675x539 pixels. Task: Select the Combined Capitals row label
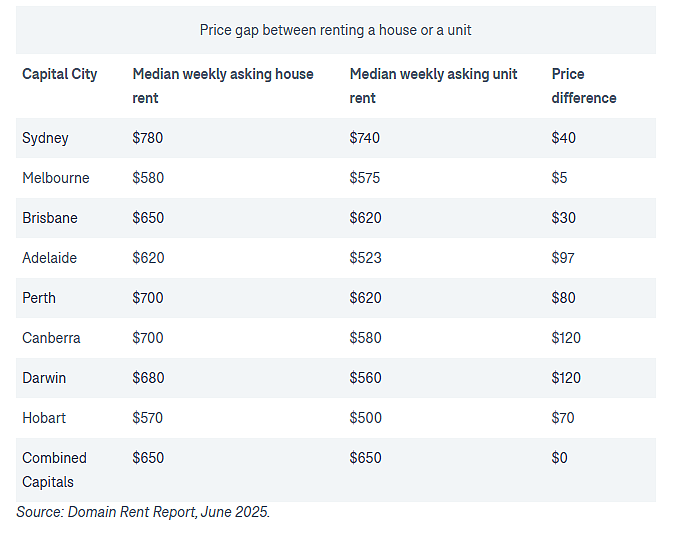(x=54, y=470)
